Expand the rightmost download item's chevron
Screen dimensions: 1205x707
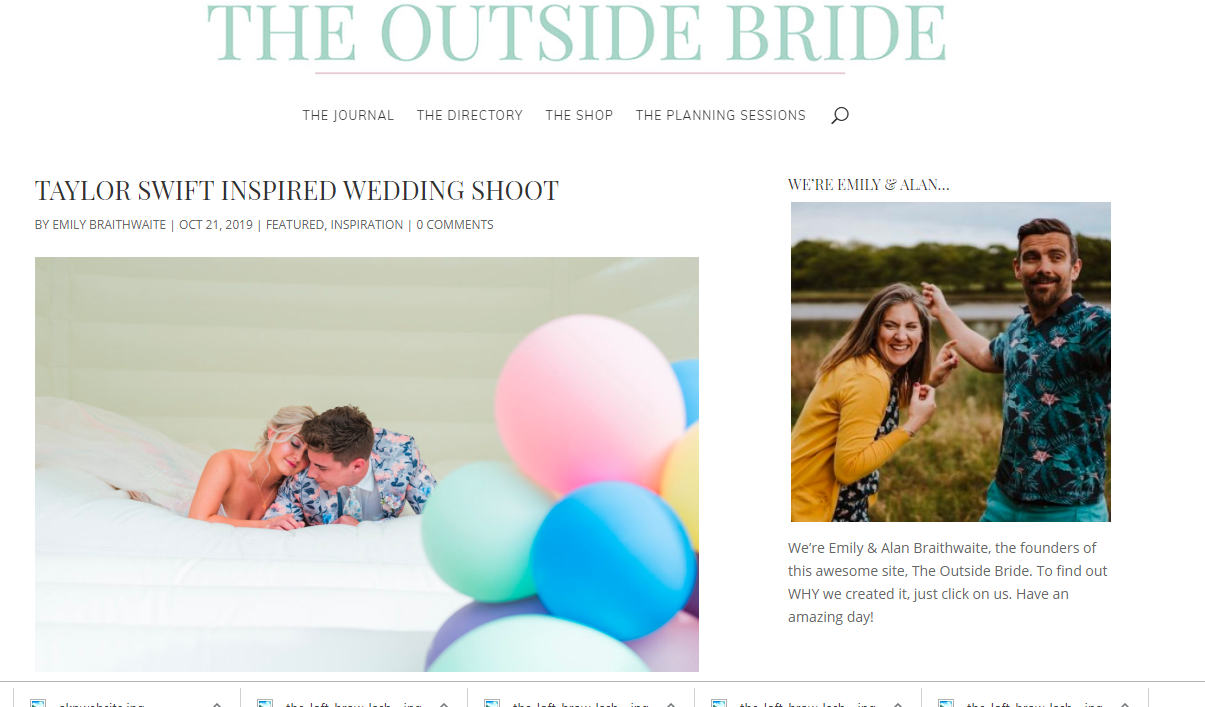coord(1125,703)
